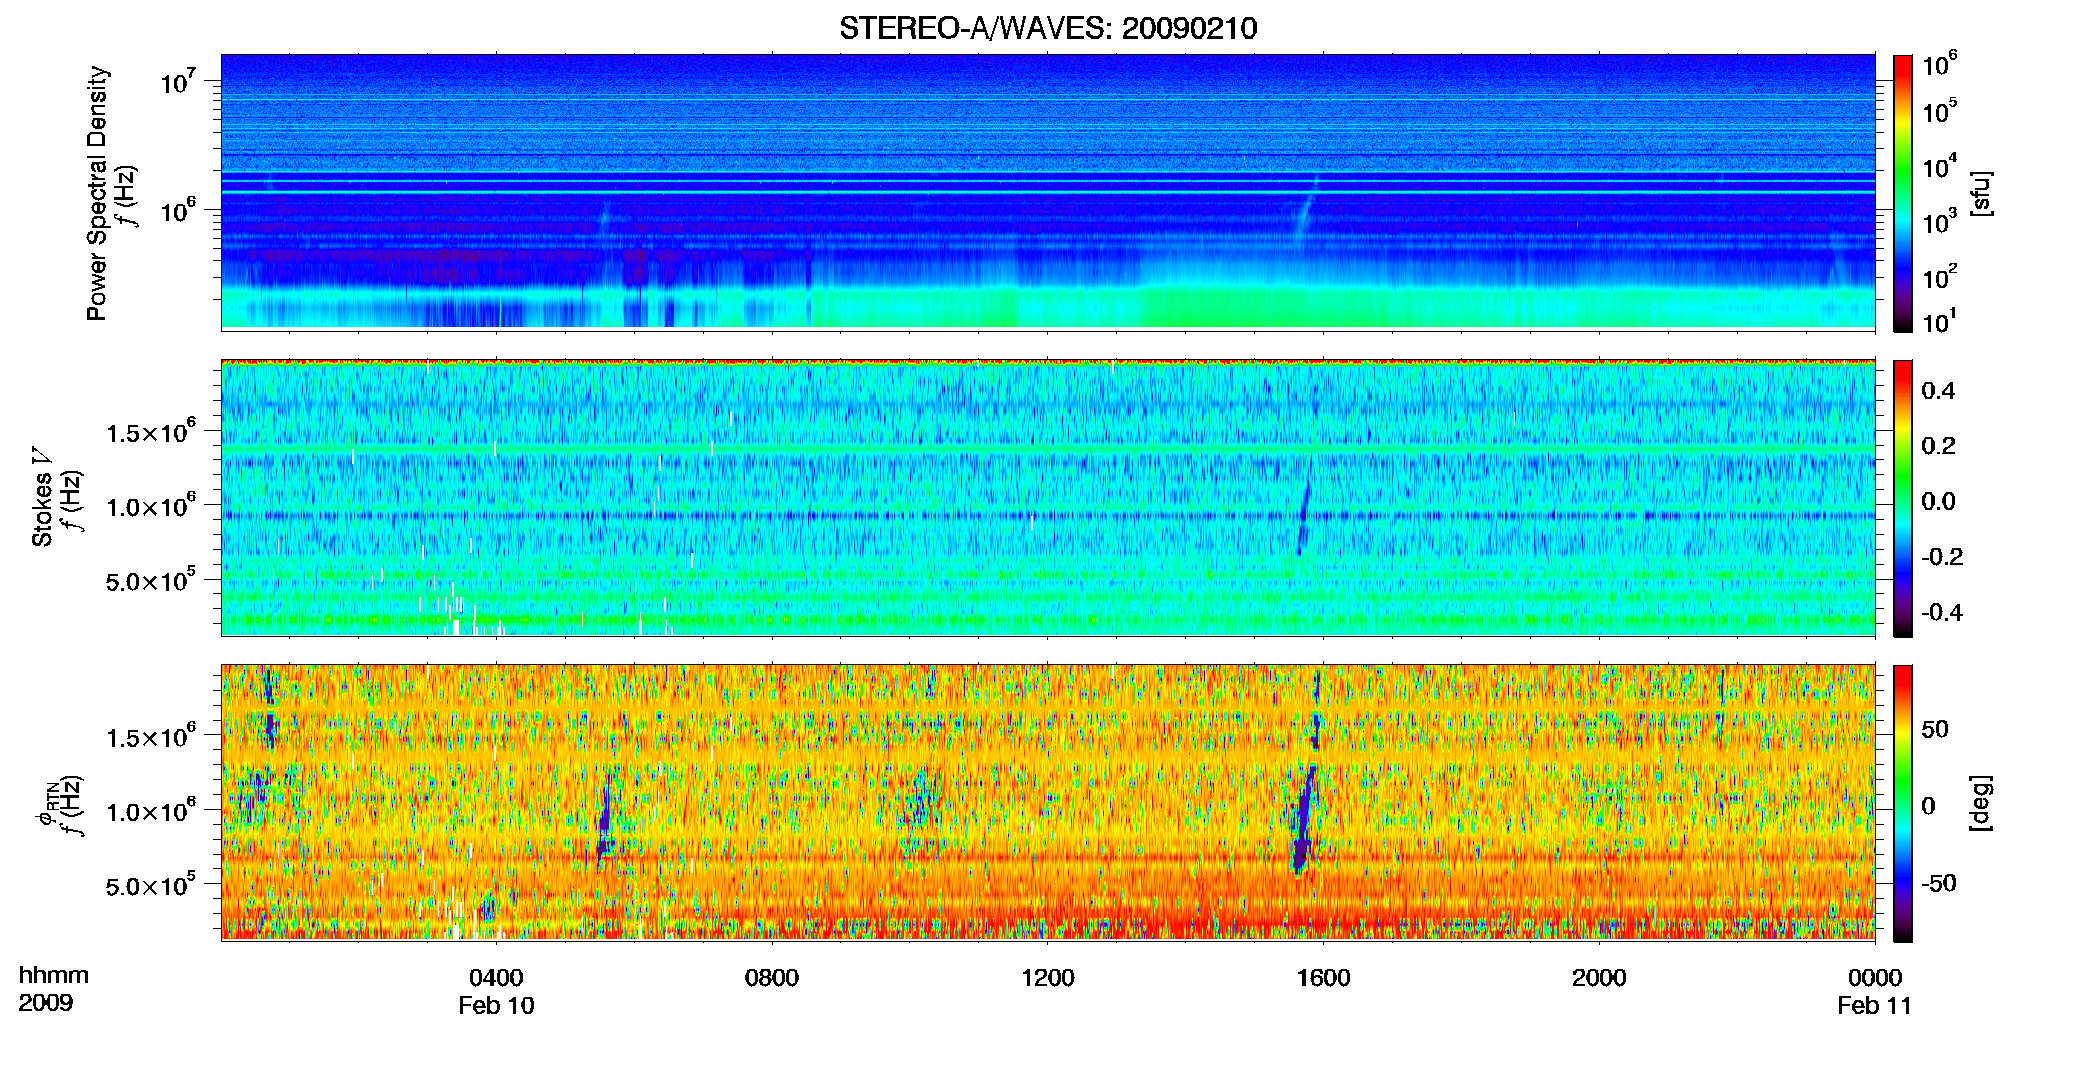Viewport: 2096px width, 1080px height.
Task: Click the dark blue burst near 1600 in φRTN panel
Action: point(1303,820)
